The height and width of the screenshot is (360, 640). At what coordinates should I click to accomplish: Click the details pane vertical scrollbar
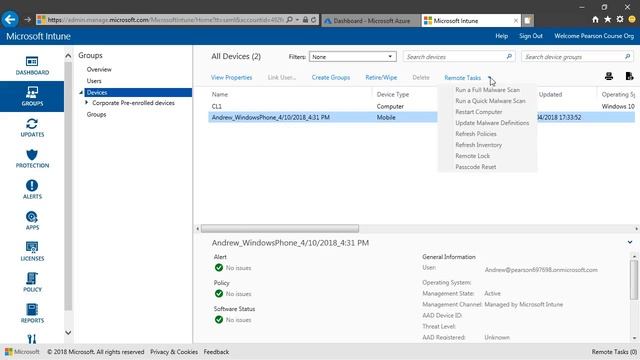(634, 280)
